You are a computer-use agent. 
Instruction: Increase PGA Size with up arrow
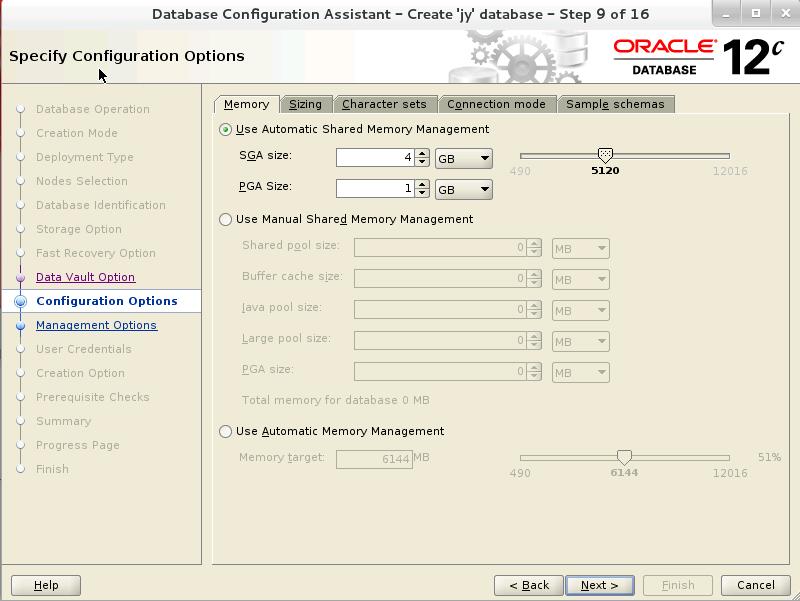click(x=422, y=184)
